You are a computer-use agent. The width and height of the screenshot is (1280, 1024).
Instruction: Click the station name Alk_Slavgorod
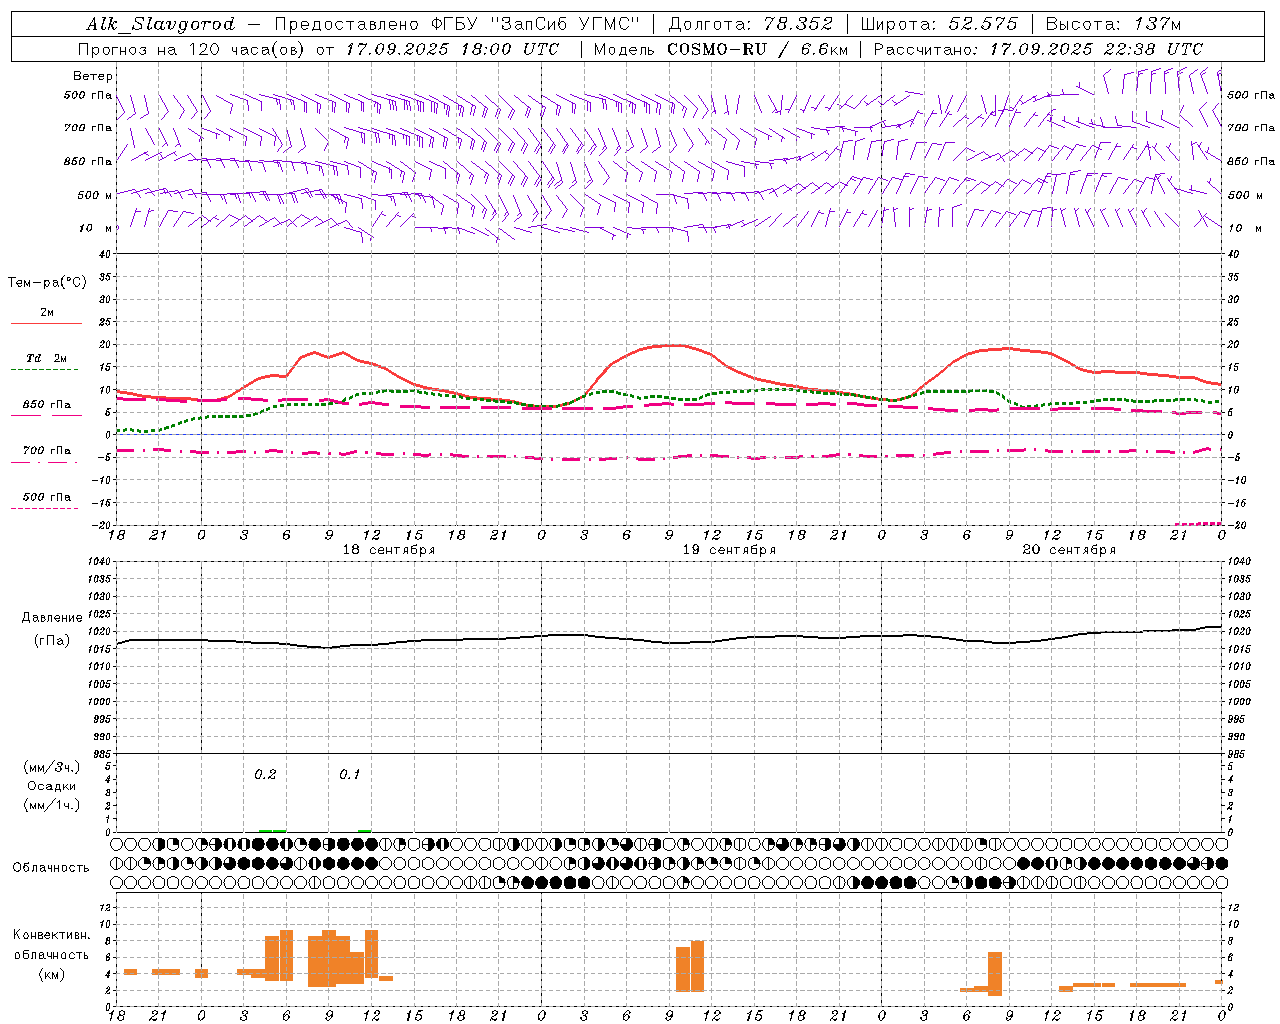click(161, 24)
